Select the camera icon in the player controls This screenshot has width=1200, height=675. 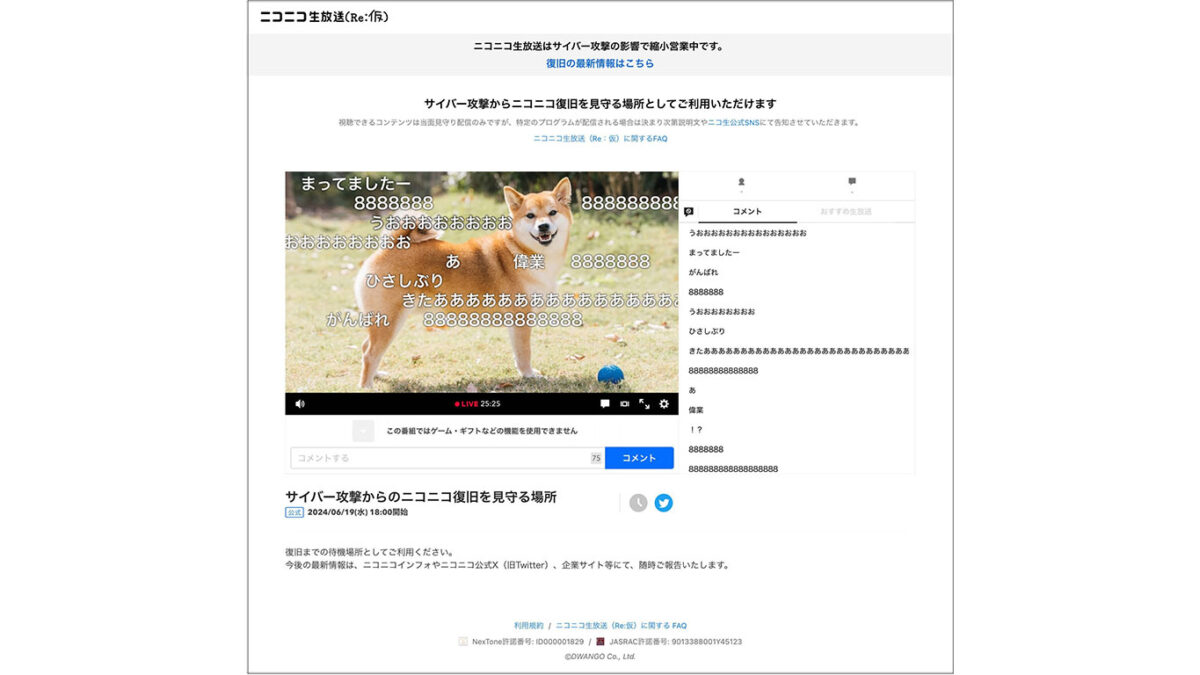pyautogui.click(x=624, y=404)
